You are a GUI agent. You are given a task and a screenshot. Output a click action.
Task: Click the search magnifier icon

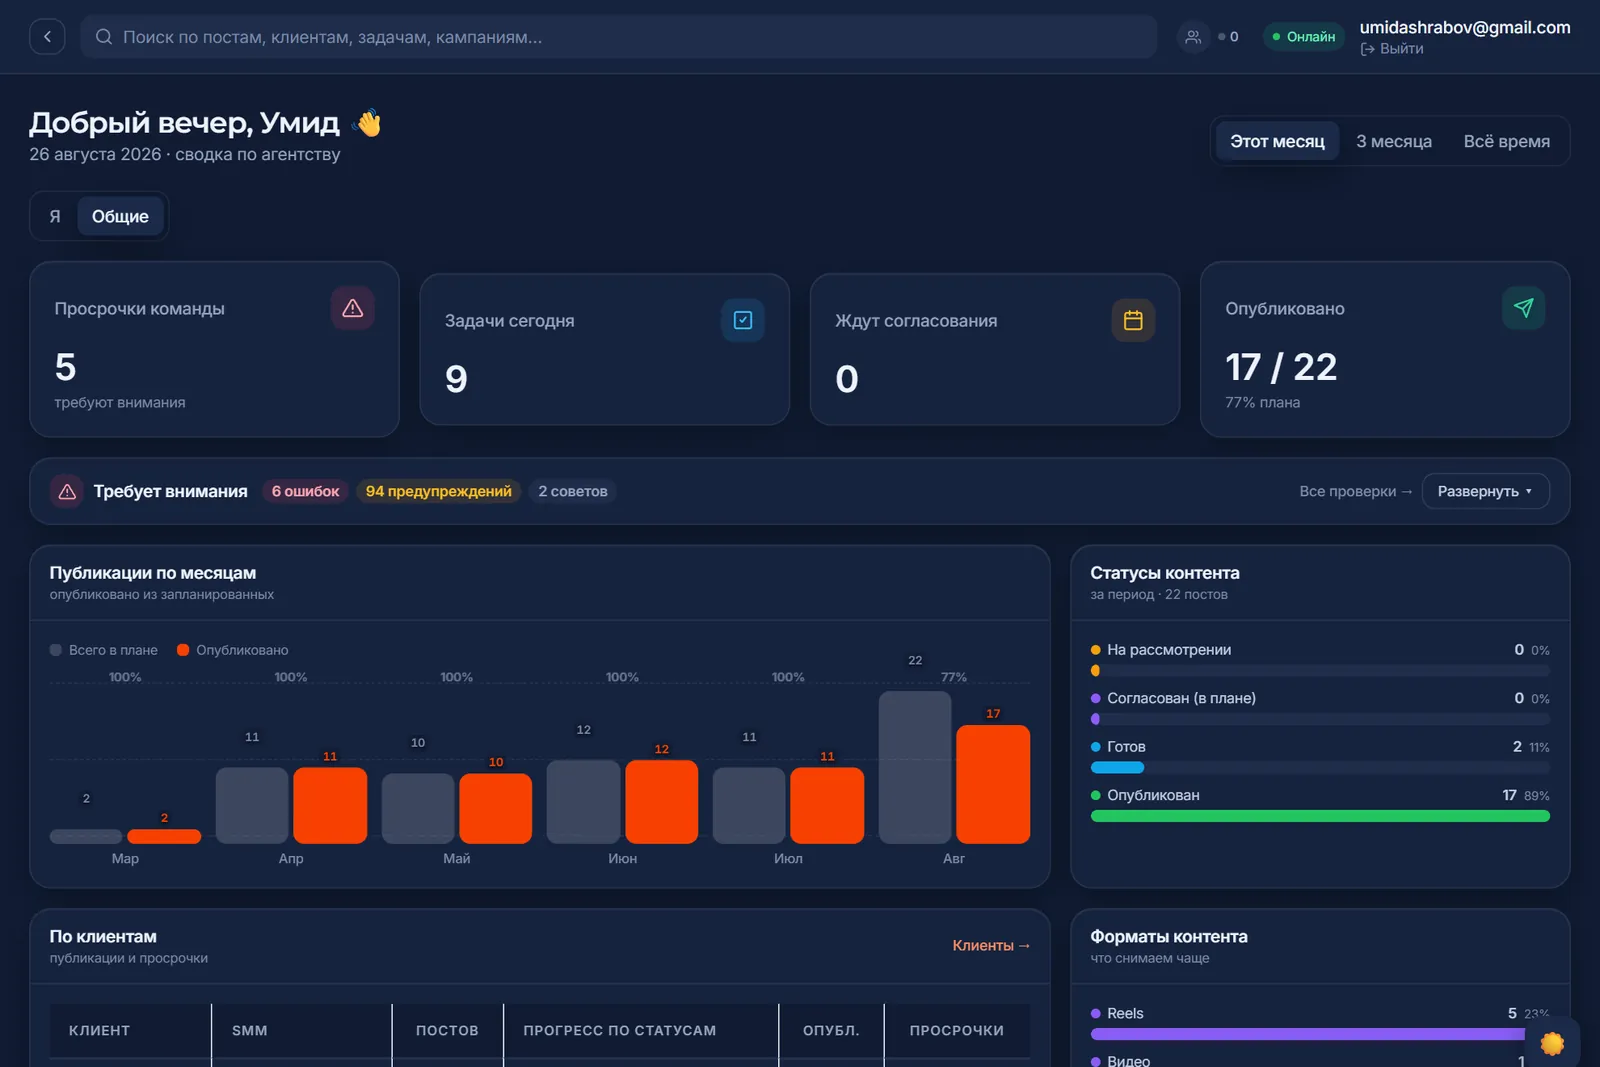pos(103,37)
